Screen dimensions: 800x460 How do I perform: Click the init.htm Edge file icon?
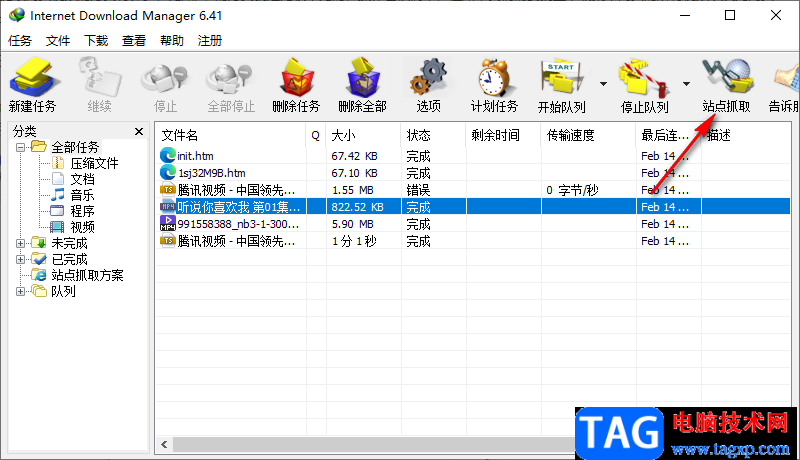click(167, 156)
